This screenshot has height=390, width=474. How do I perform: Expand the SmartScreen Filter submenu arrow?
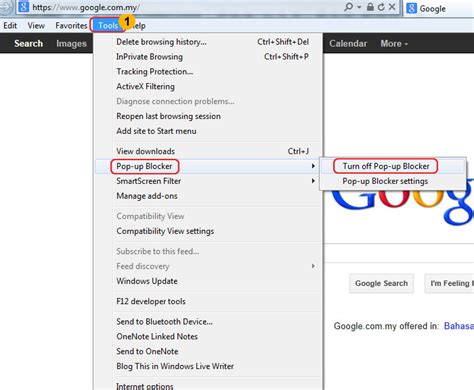[313, 181]
